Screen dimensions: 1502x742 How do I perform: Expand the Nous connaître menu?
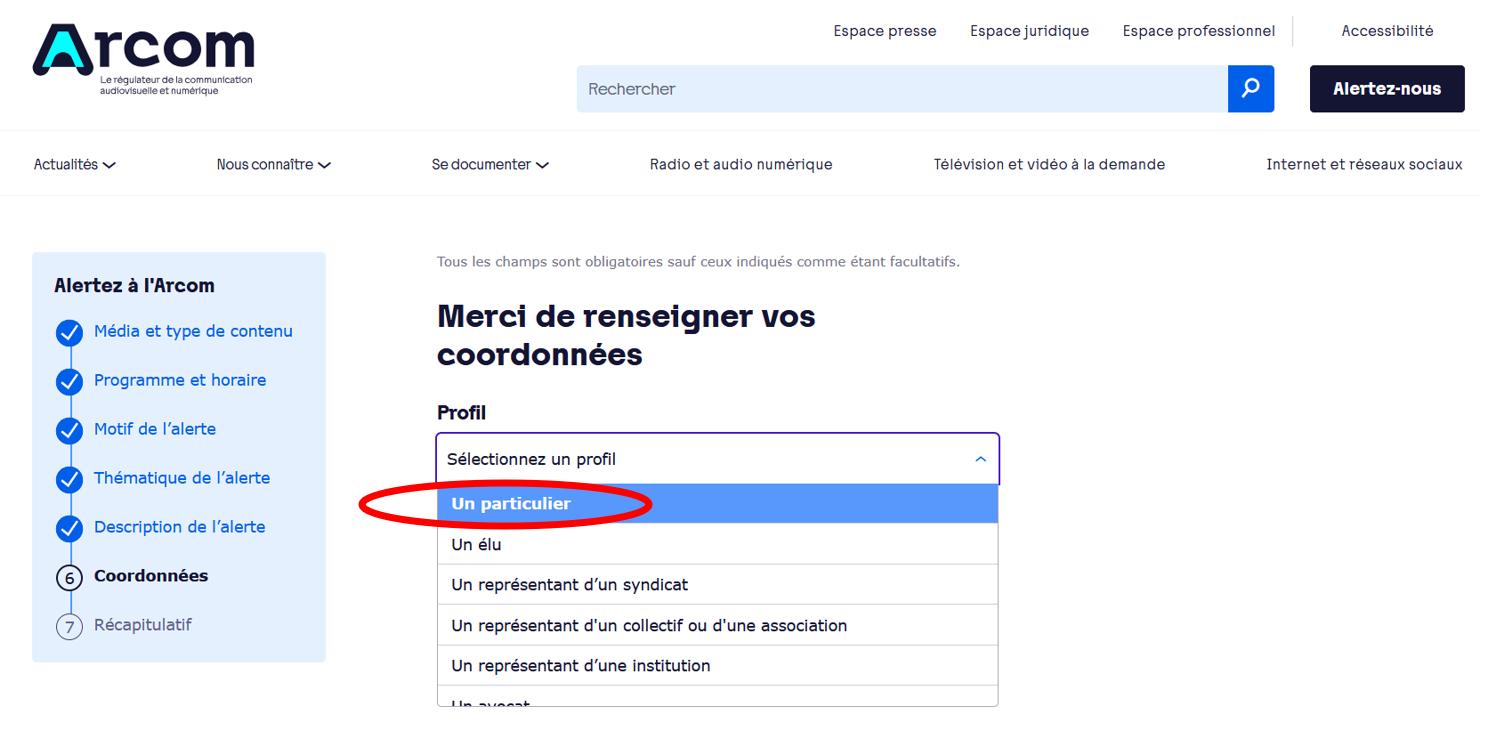273,165
